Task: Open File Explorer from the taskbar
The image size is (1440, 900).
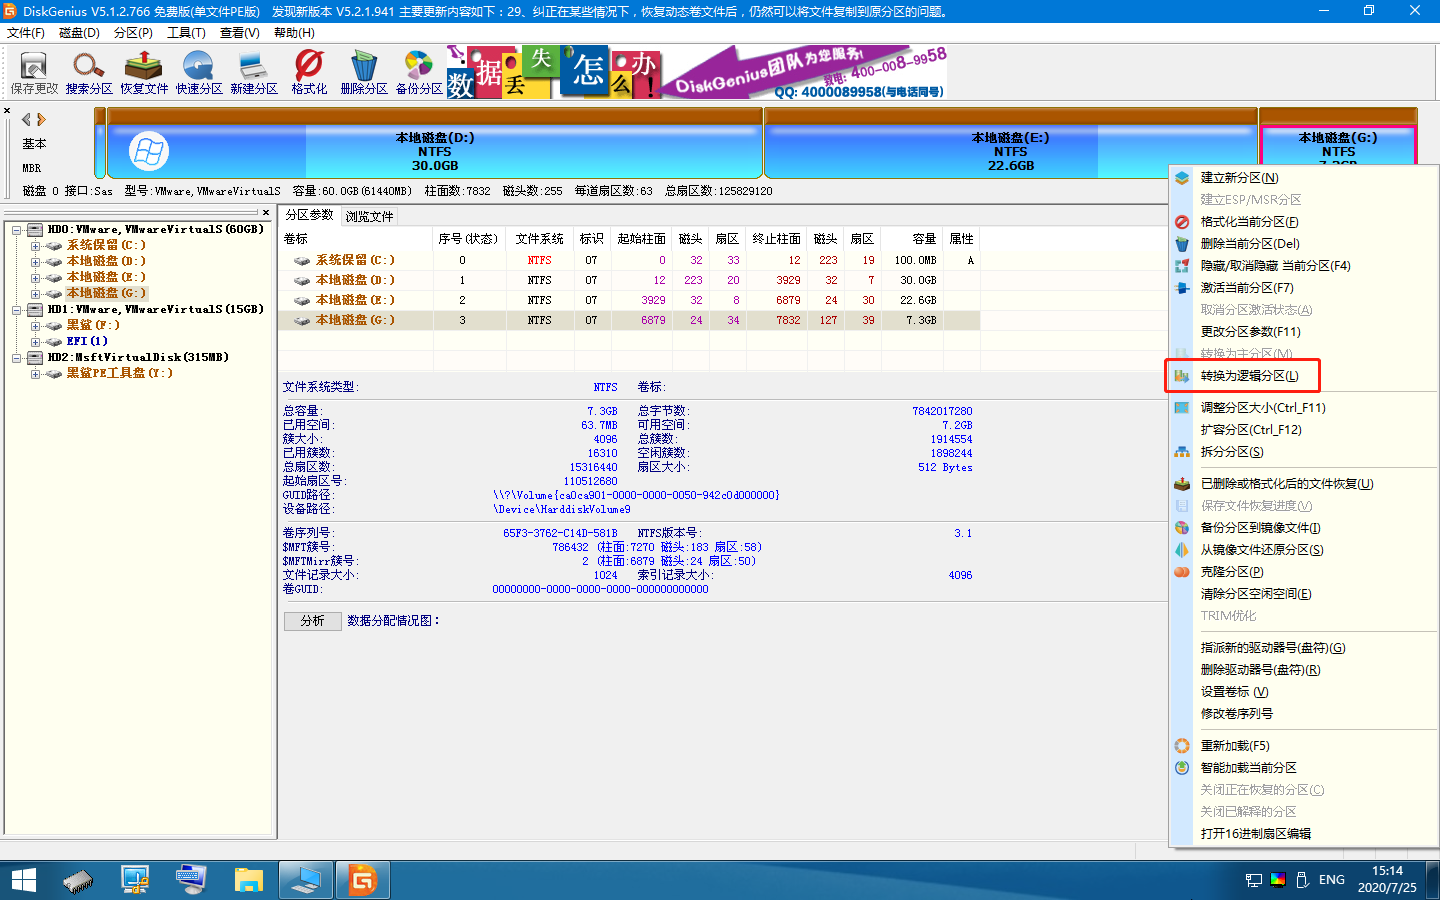Action: click(248, 880)
